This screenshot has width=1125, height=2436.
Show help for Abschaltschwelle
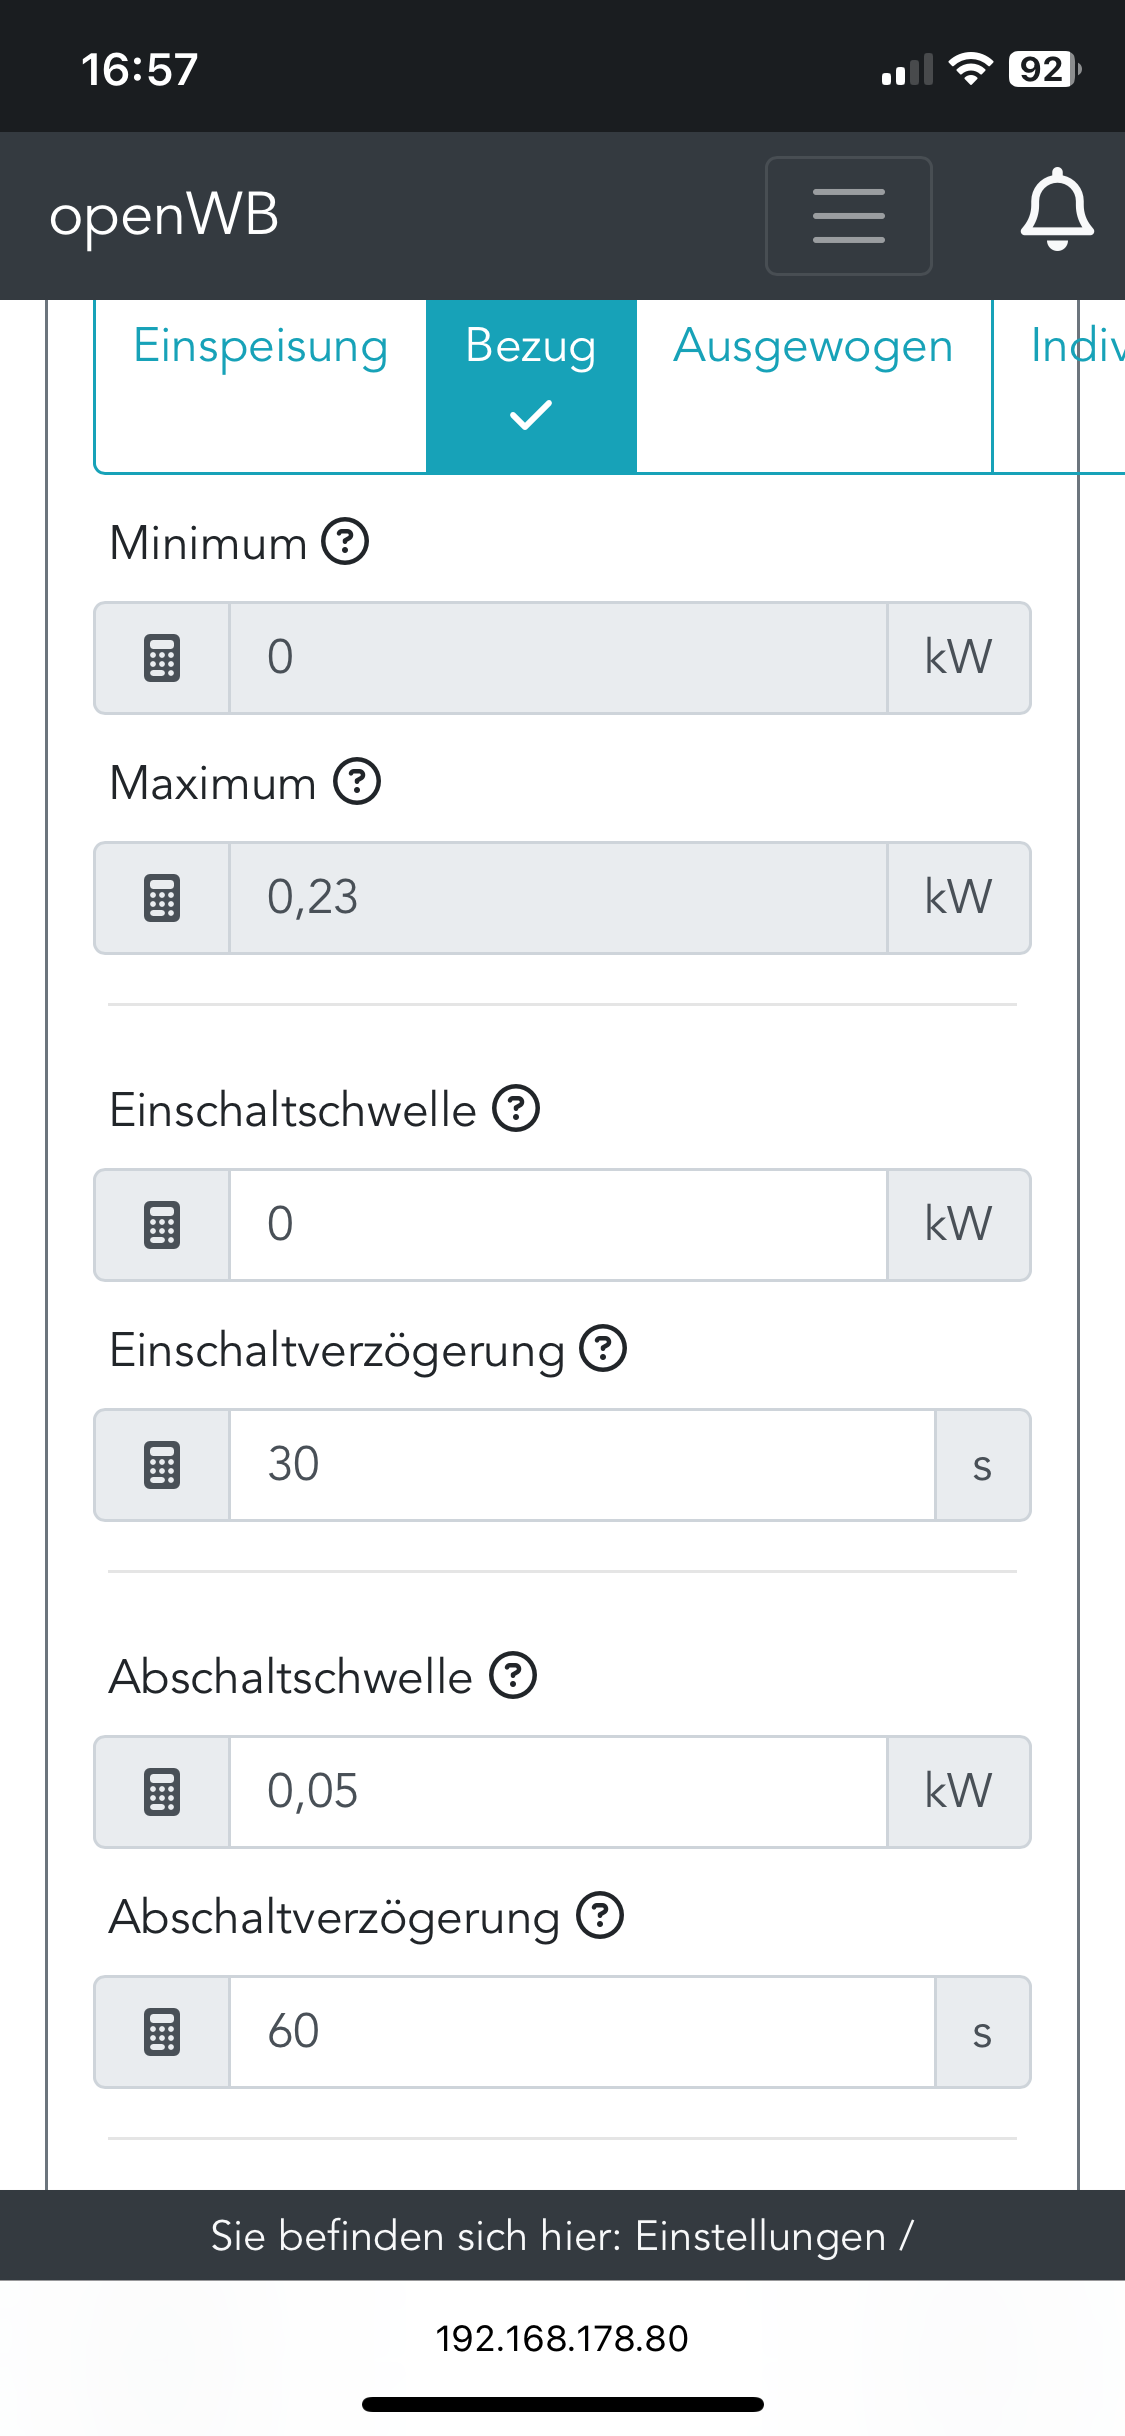[513, 1676]
